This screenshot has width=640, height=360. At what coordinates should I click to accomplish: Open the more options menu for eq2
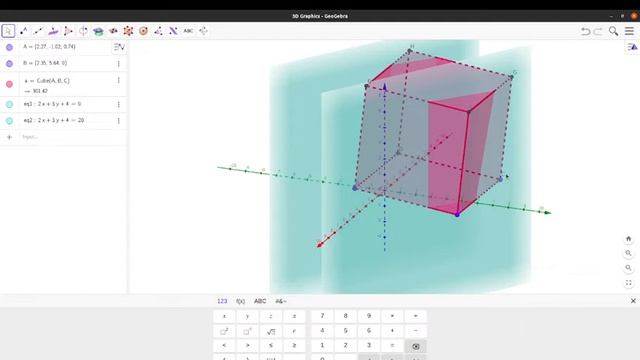tap(119, 121)
